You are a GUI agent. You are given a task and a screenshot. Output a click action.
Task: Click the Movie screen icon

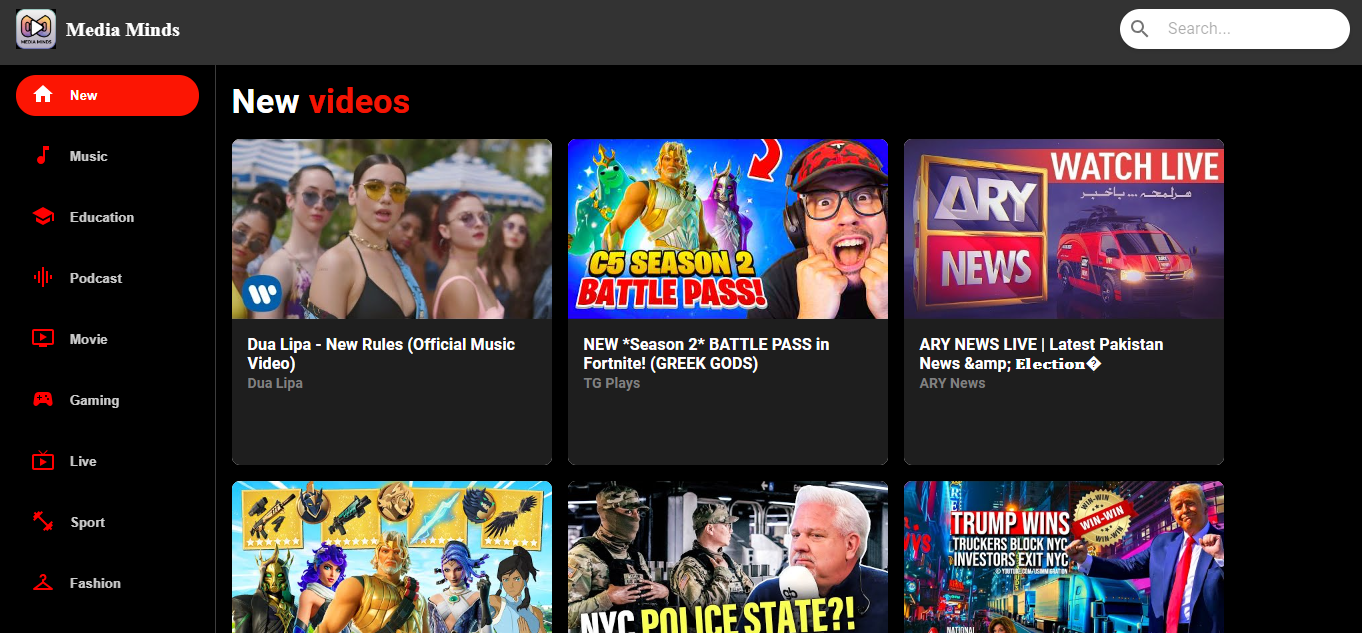(43, 339)
